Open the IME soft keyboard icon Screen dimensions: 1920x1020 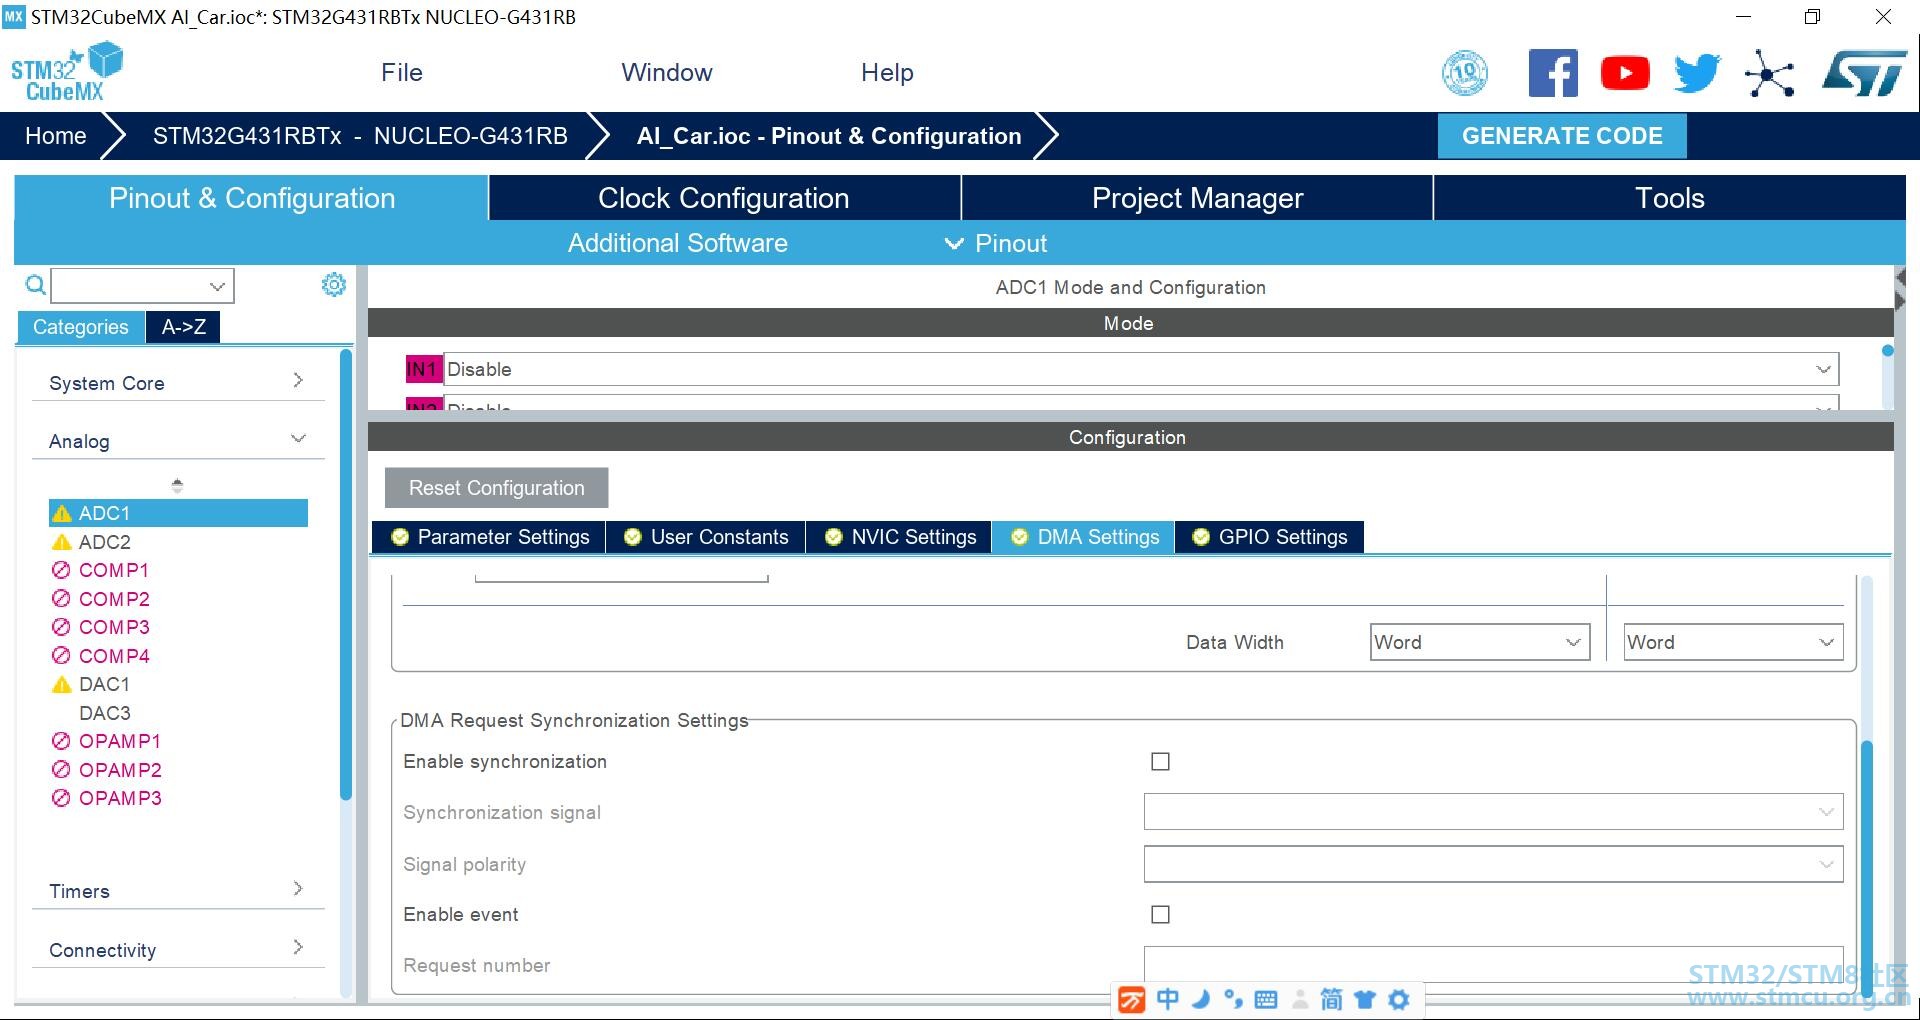(x=1266, y=999)
